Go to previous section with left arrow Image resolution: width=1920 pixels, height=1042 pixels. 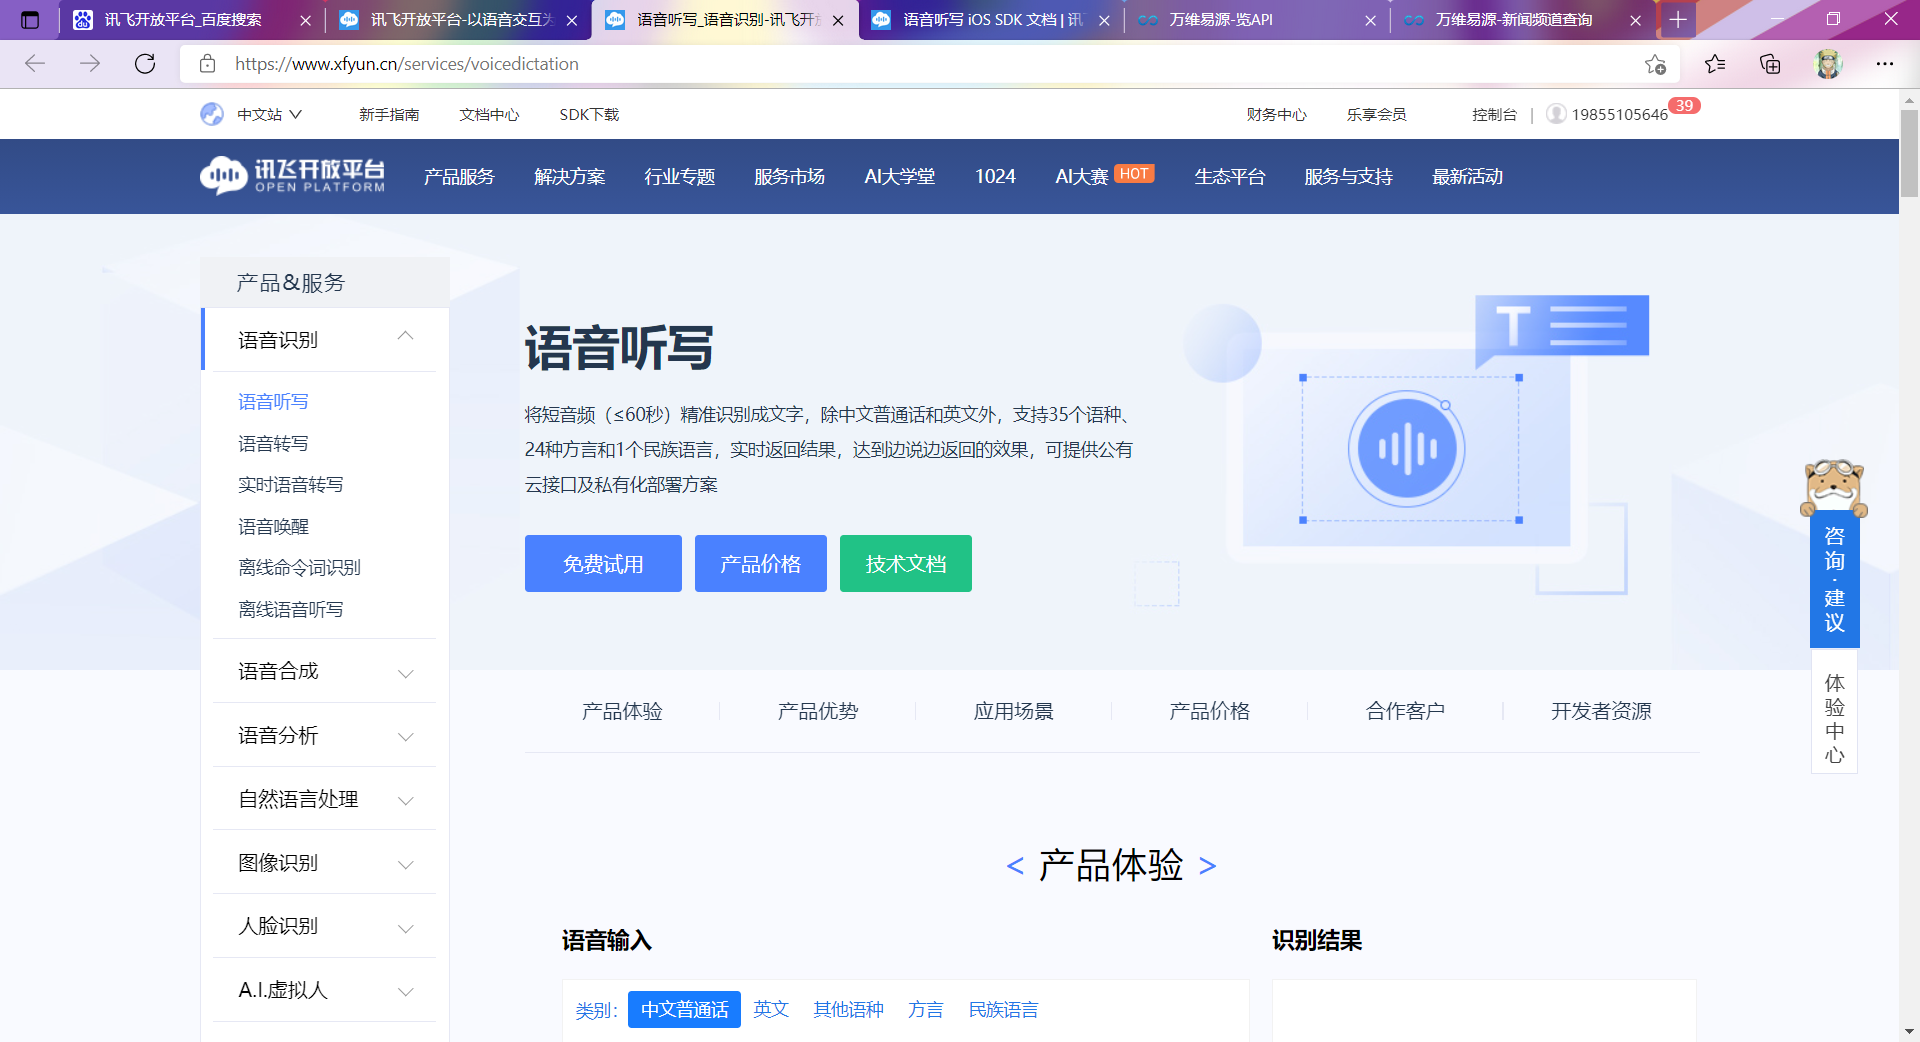pyautogui.click(x=1015, y=866)
